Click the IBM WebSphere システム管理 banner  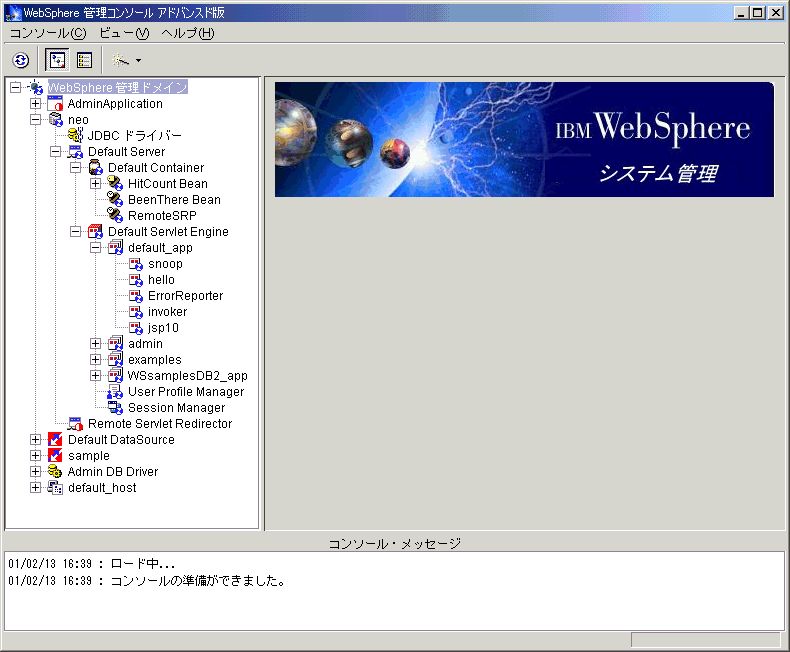coord(524,140)
